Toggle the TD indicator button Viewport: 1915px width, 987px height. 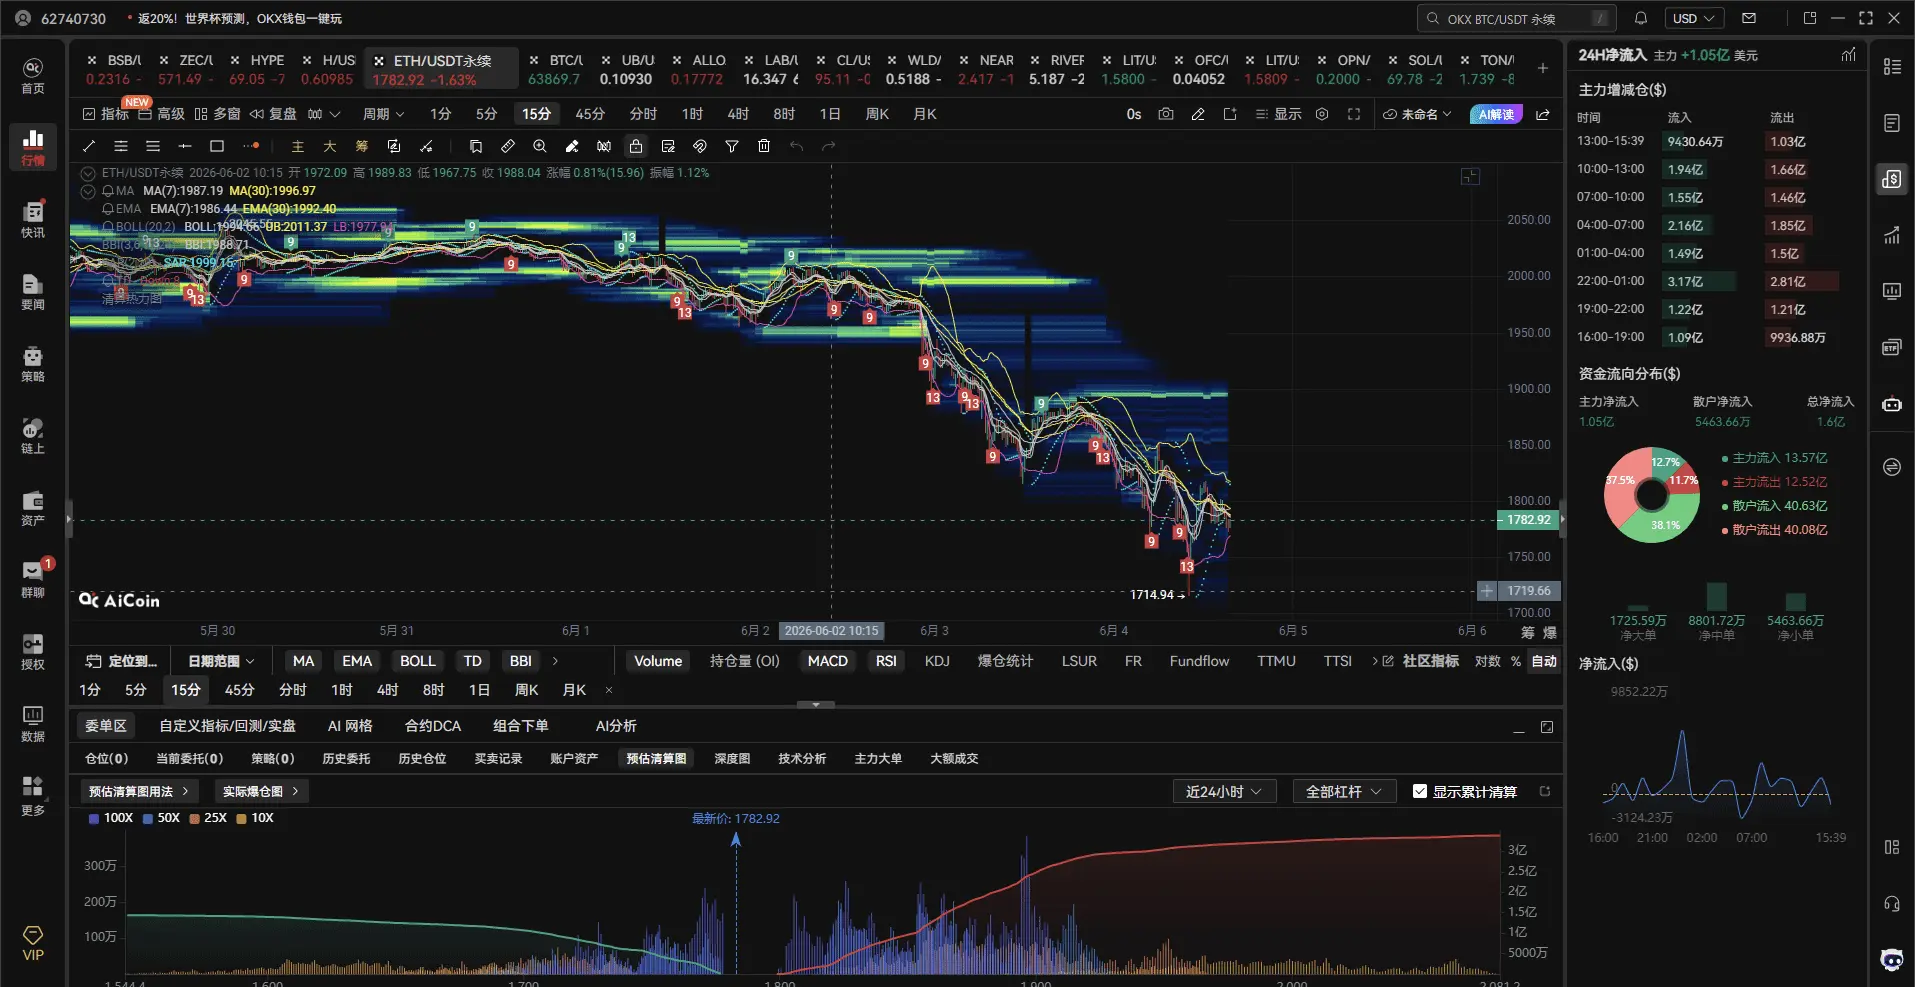473,661
